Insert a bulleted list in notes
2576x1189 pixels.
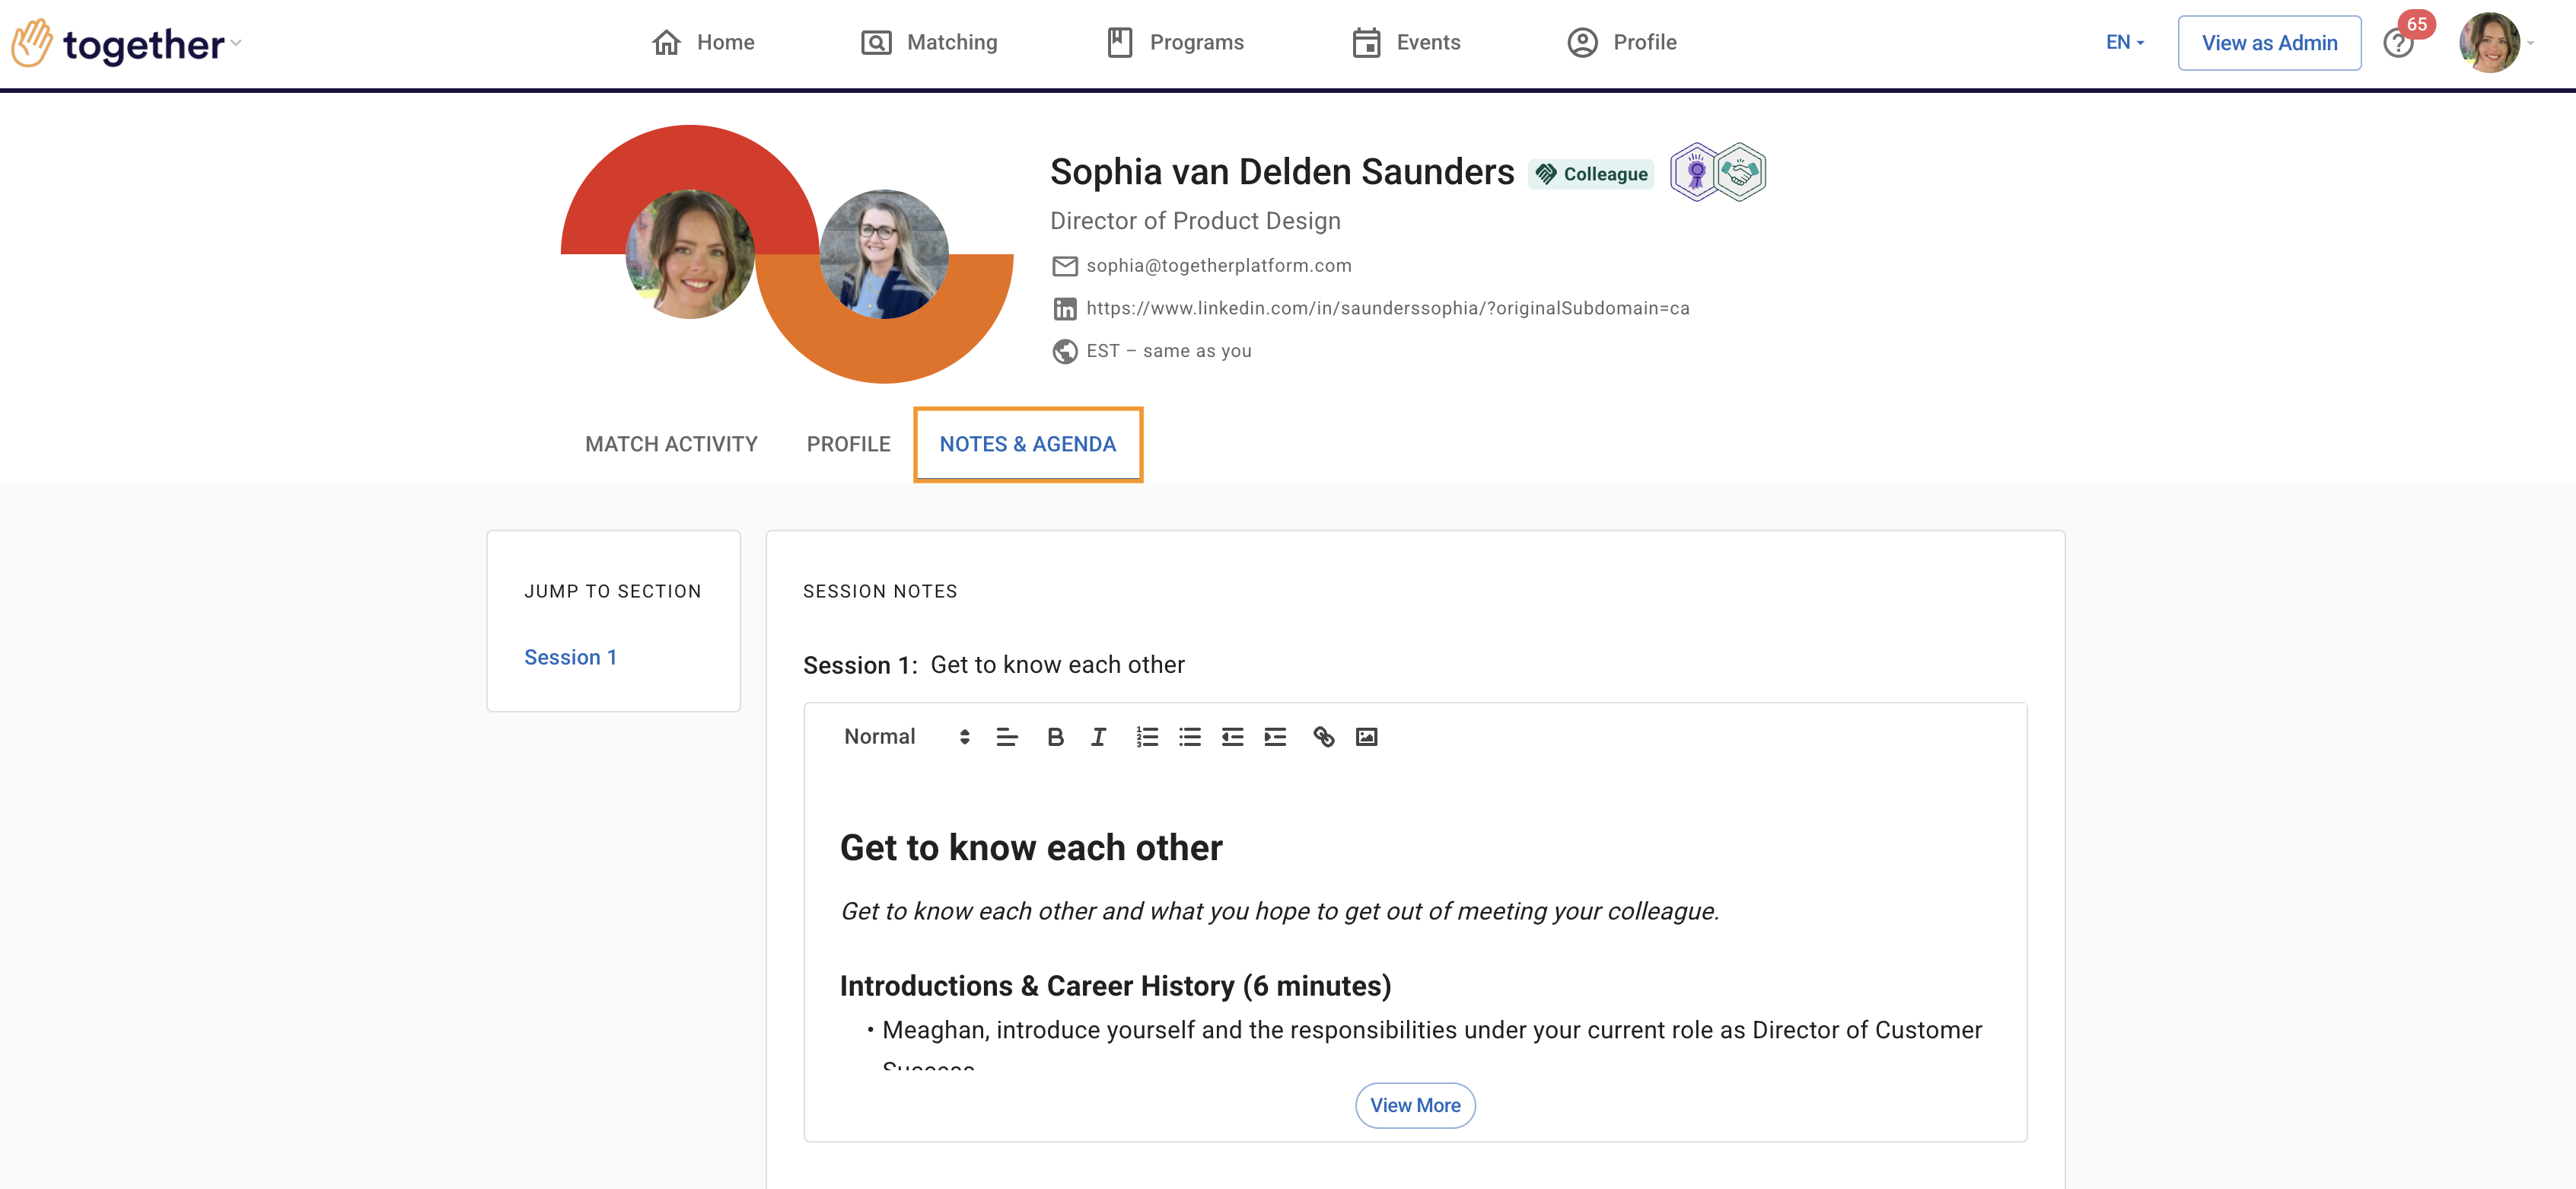(1189, 737)
